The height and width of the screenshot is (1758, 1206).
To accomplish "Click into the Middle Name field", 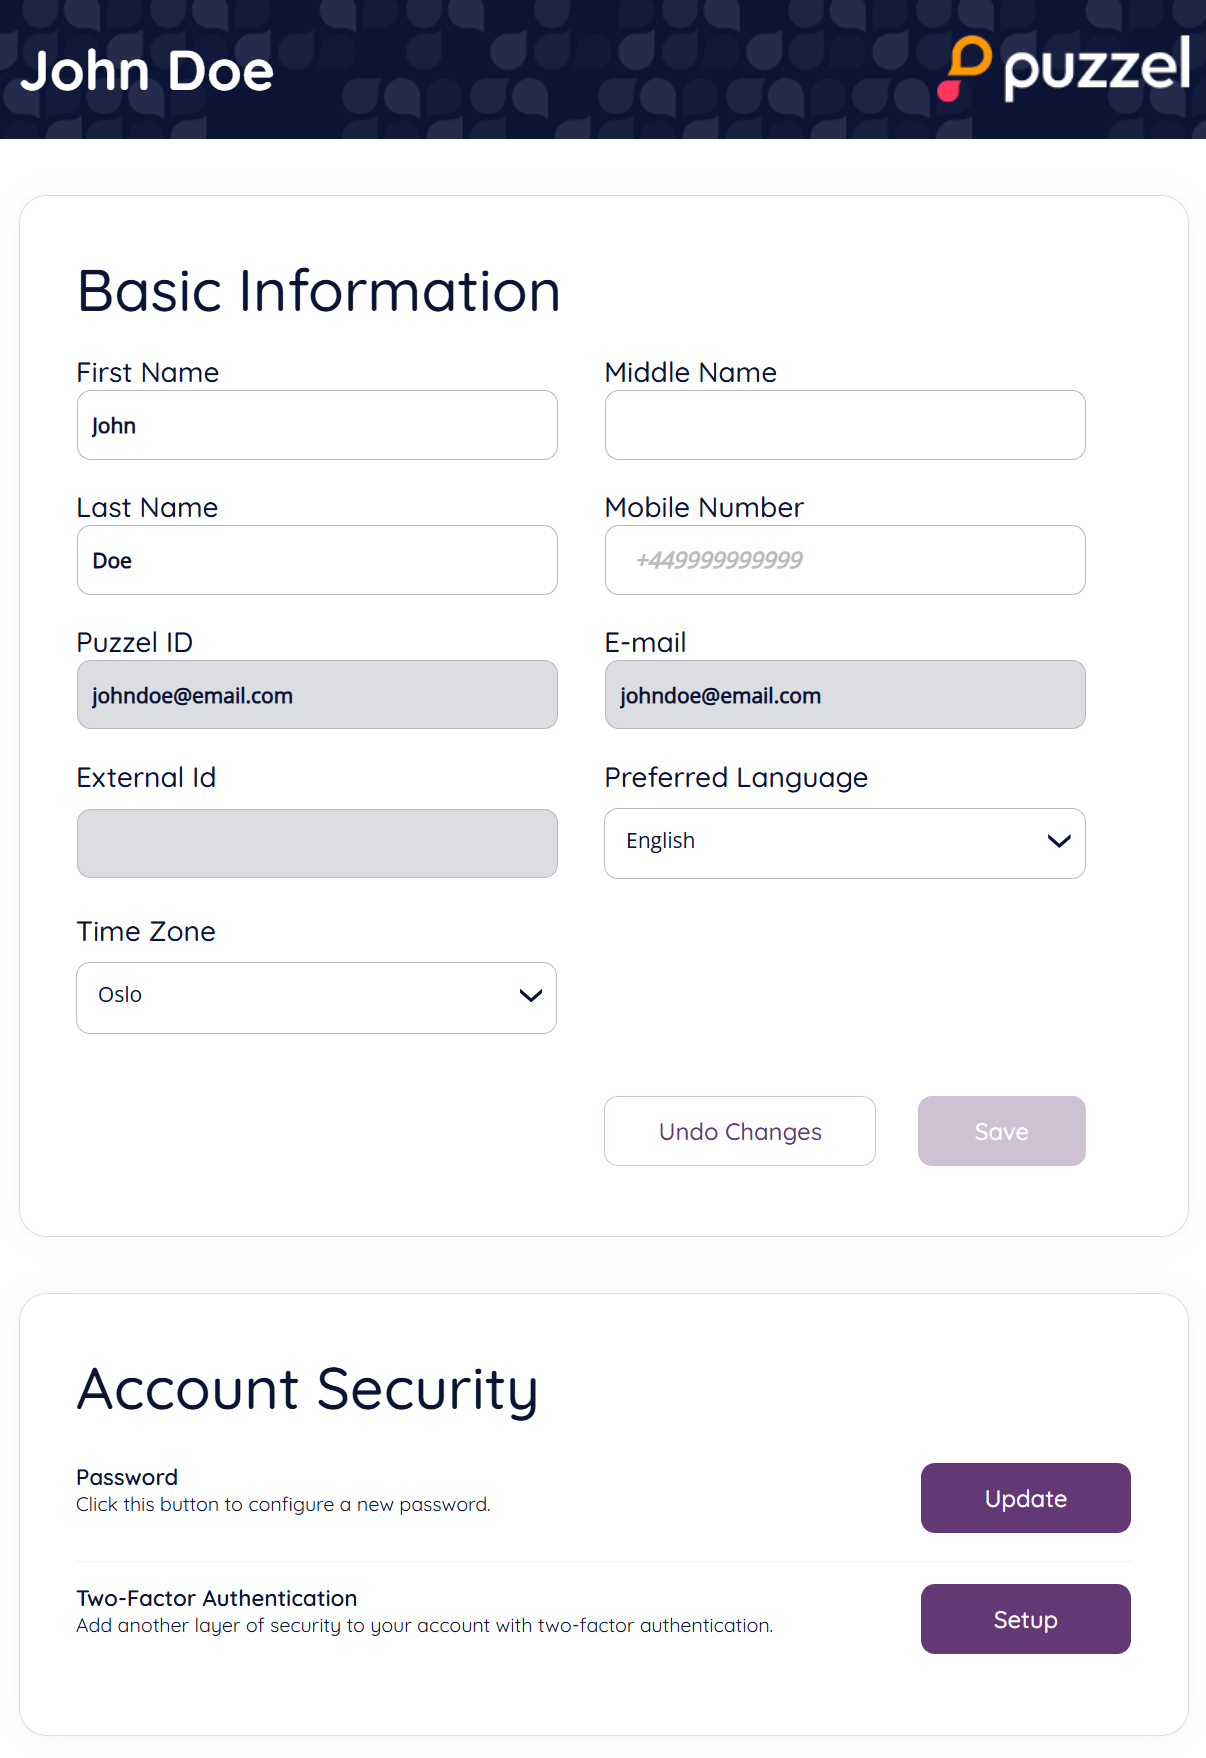I will click(845, 426).
